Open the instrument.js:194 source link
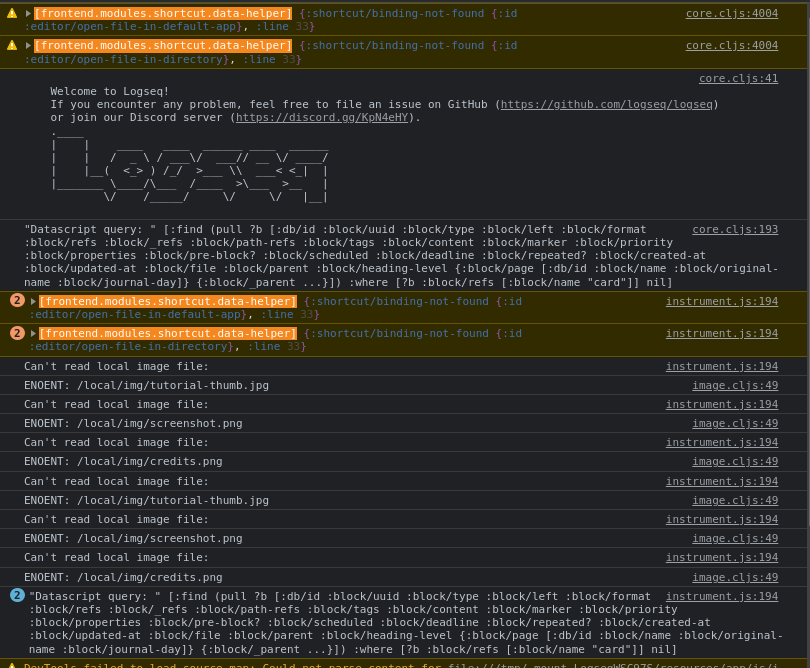This screenshot has width=810, height=668. tap(722, 300)
